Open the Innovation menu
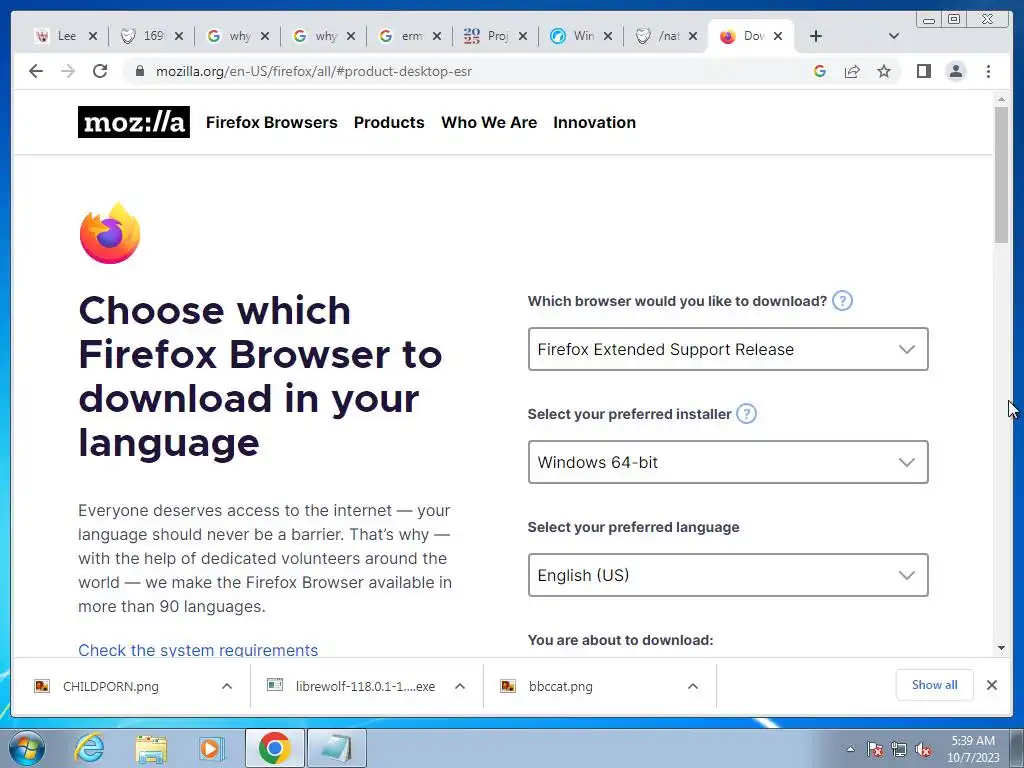Viewport: 1024px width, 768px height. tap(594, 123)
